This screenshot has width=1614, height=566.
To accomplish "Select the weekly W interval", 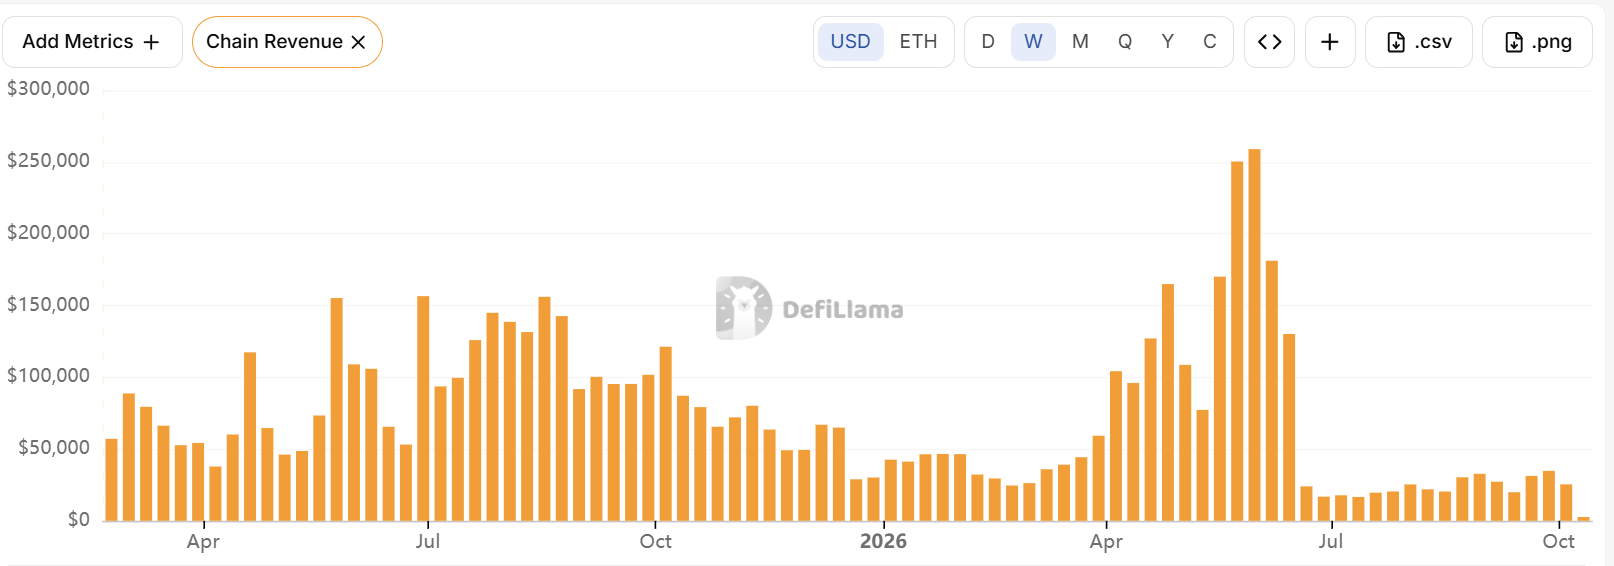I will [x=1033, y=42].
